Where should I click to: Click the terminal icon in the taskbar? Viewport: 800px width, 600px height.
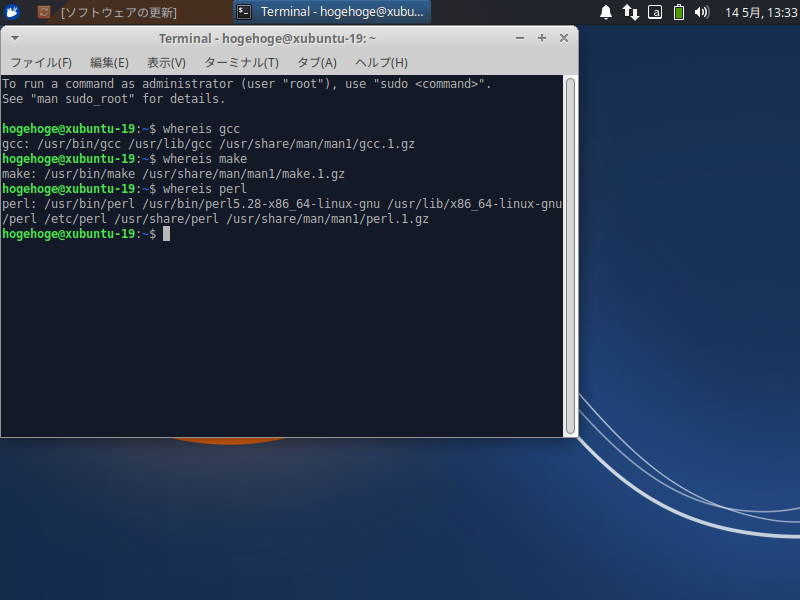pyautogui.click(x=244, y=12)
